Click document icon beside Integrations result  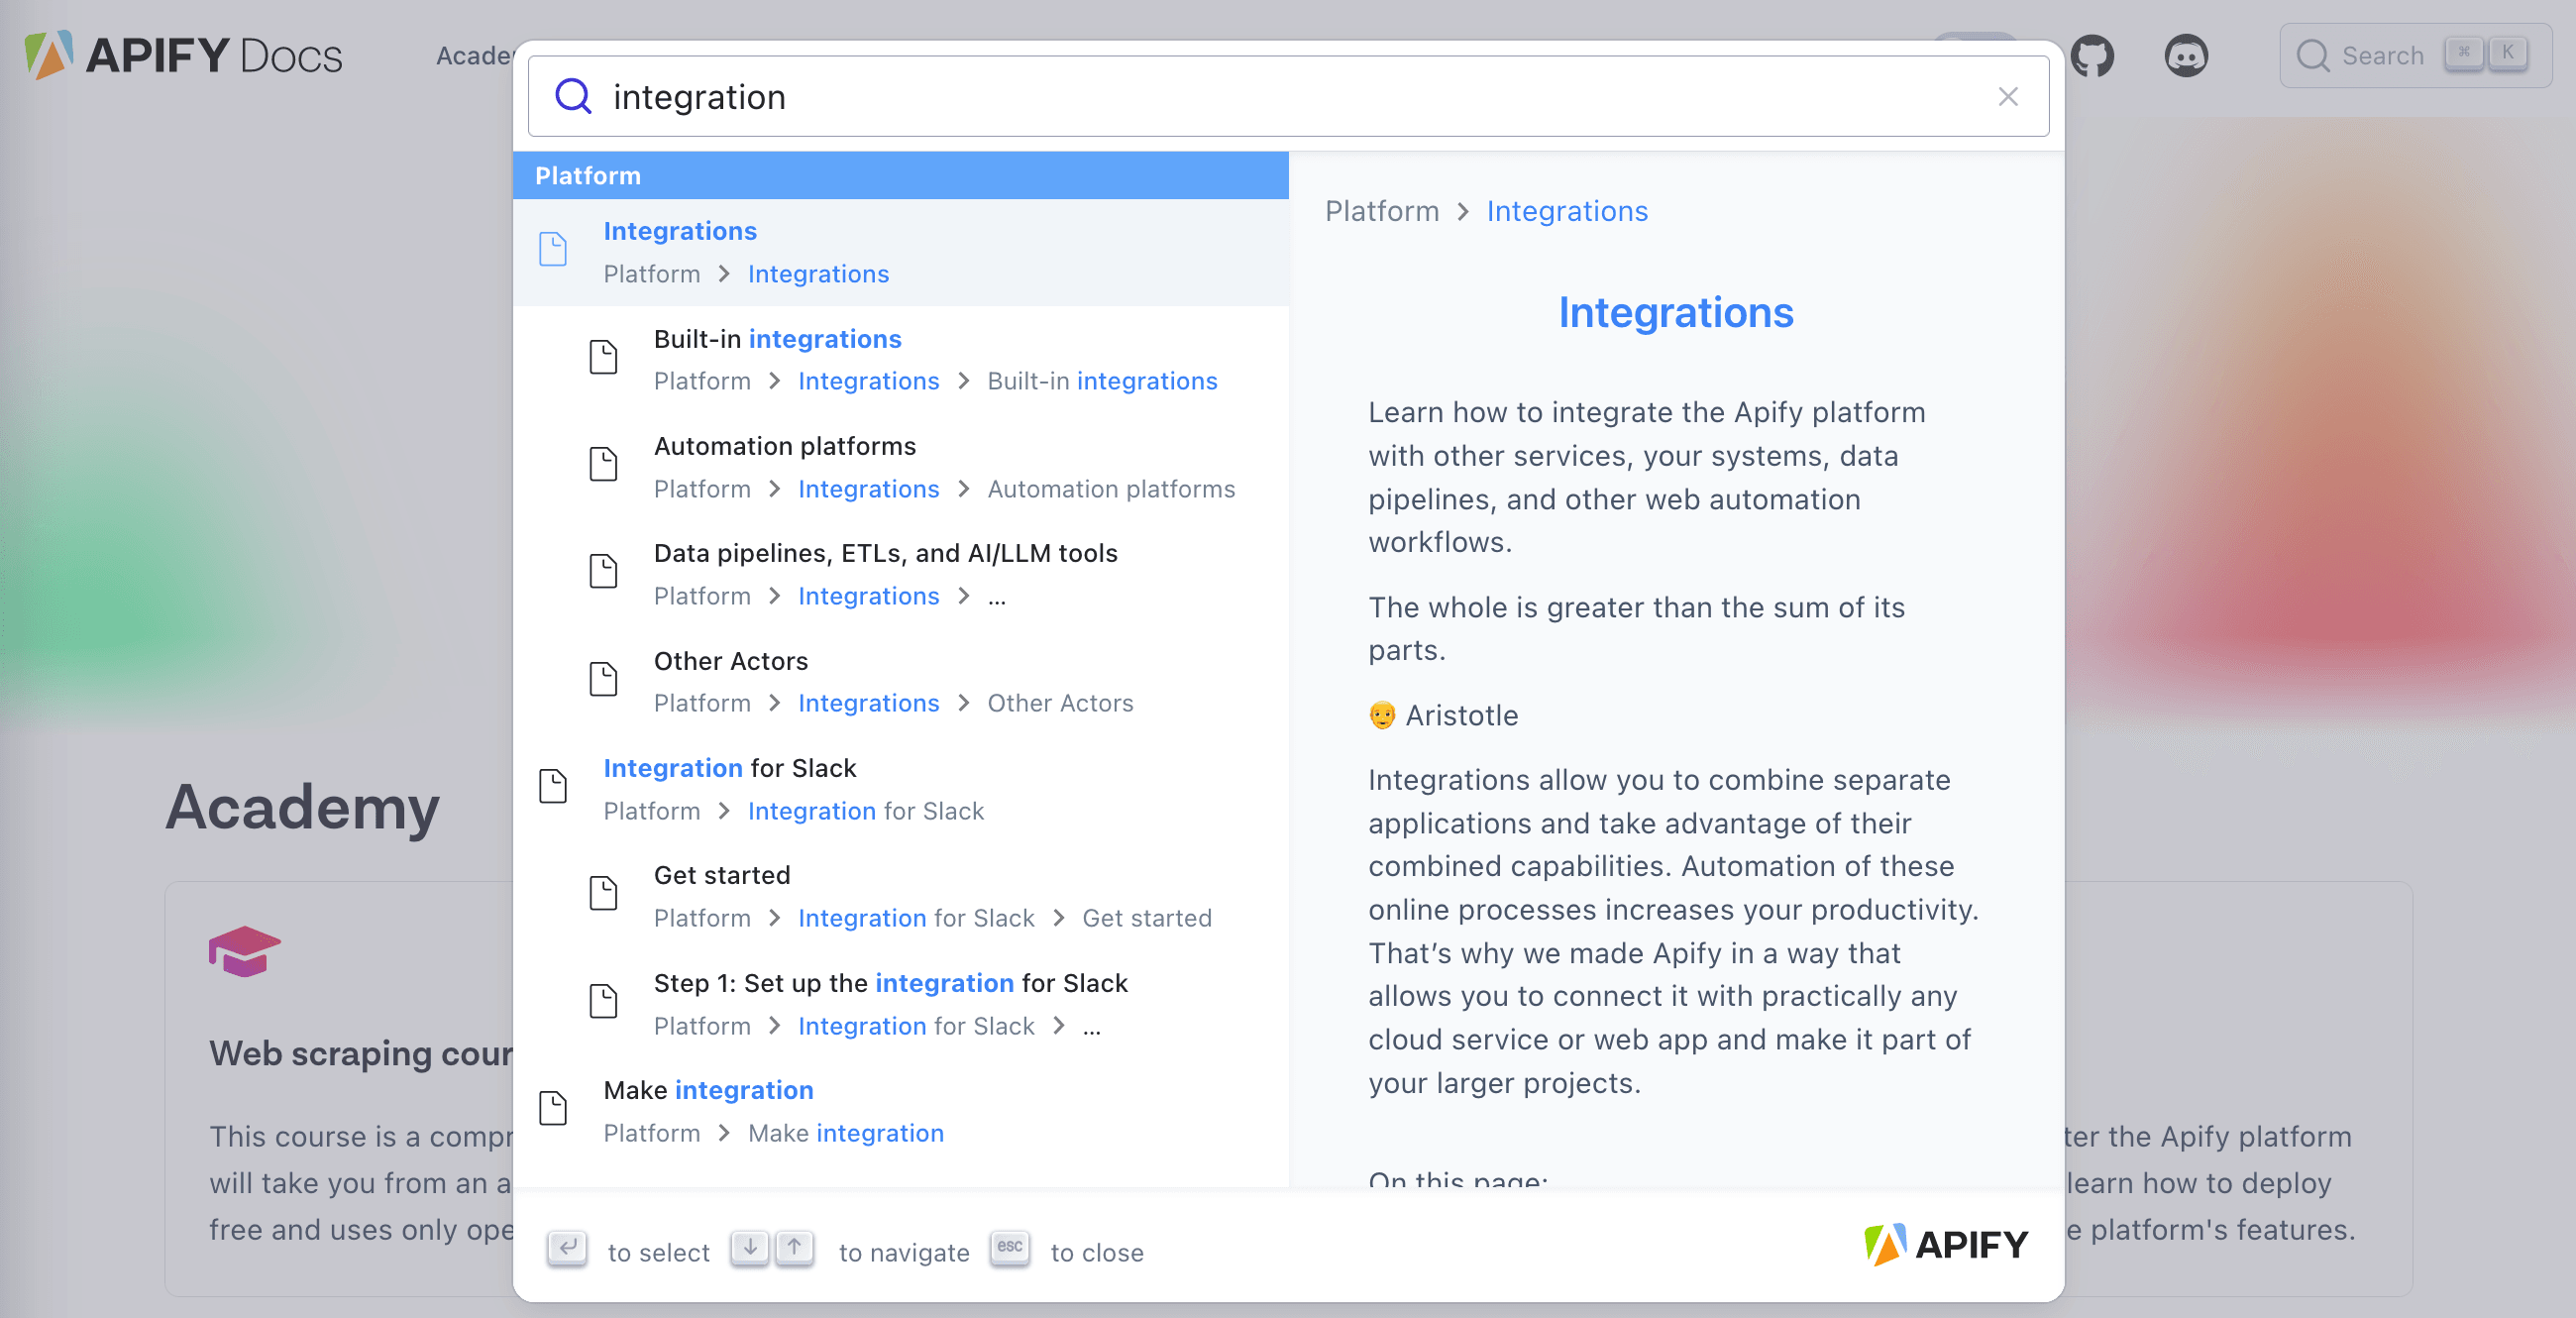pos(553,249)
